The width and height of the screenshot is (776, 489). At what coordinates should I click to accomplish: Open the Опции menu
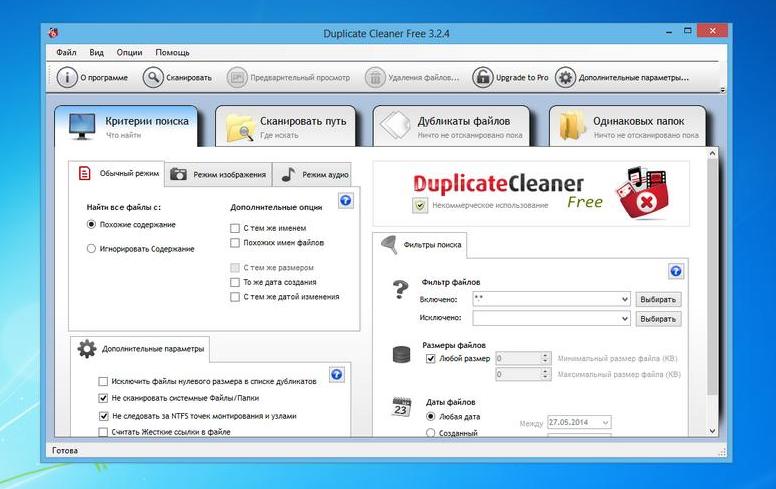coord(129,52)
